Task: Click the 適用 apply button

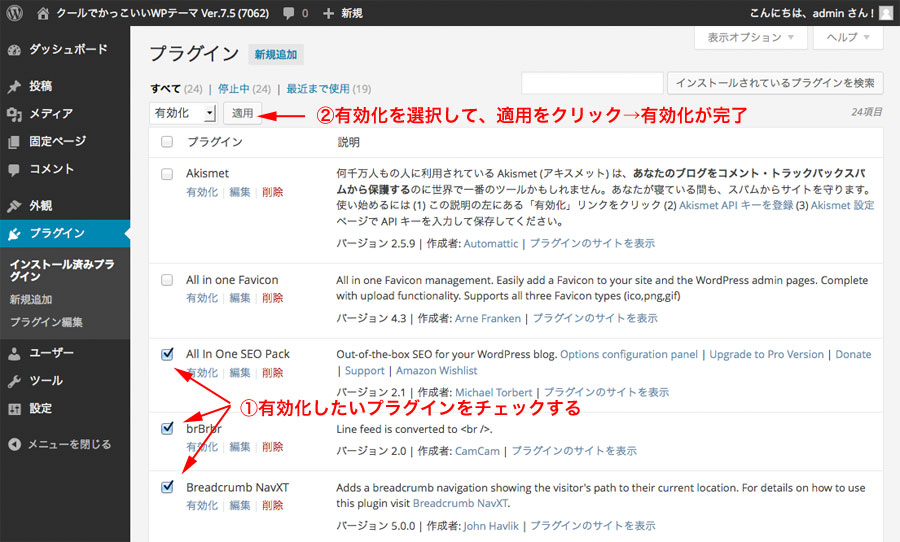Action: (x=242, y=113)
